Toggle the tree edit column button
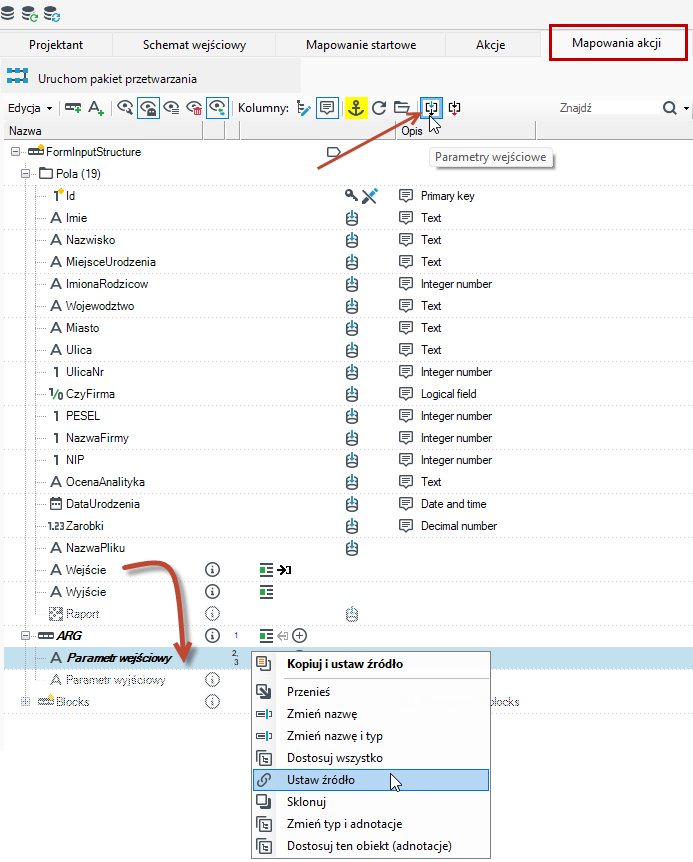 [303, 108]
